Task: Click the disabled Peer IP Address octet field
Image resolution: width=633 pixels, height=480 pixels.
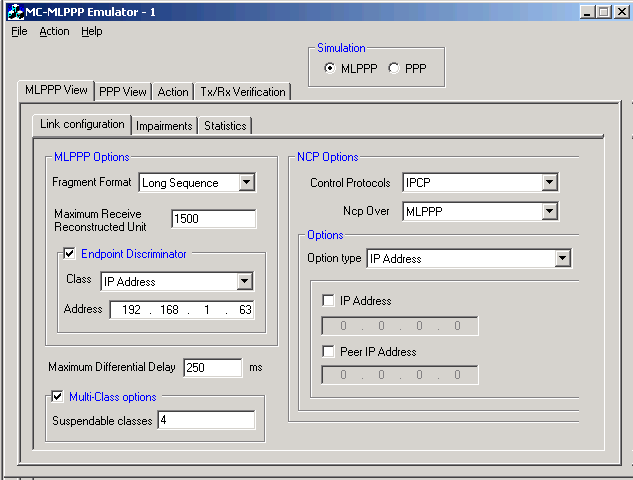Action: click(x=400, y=375)
